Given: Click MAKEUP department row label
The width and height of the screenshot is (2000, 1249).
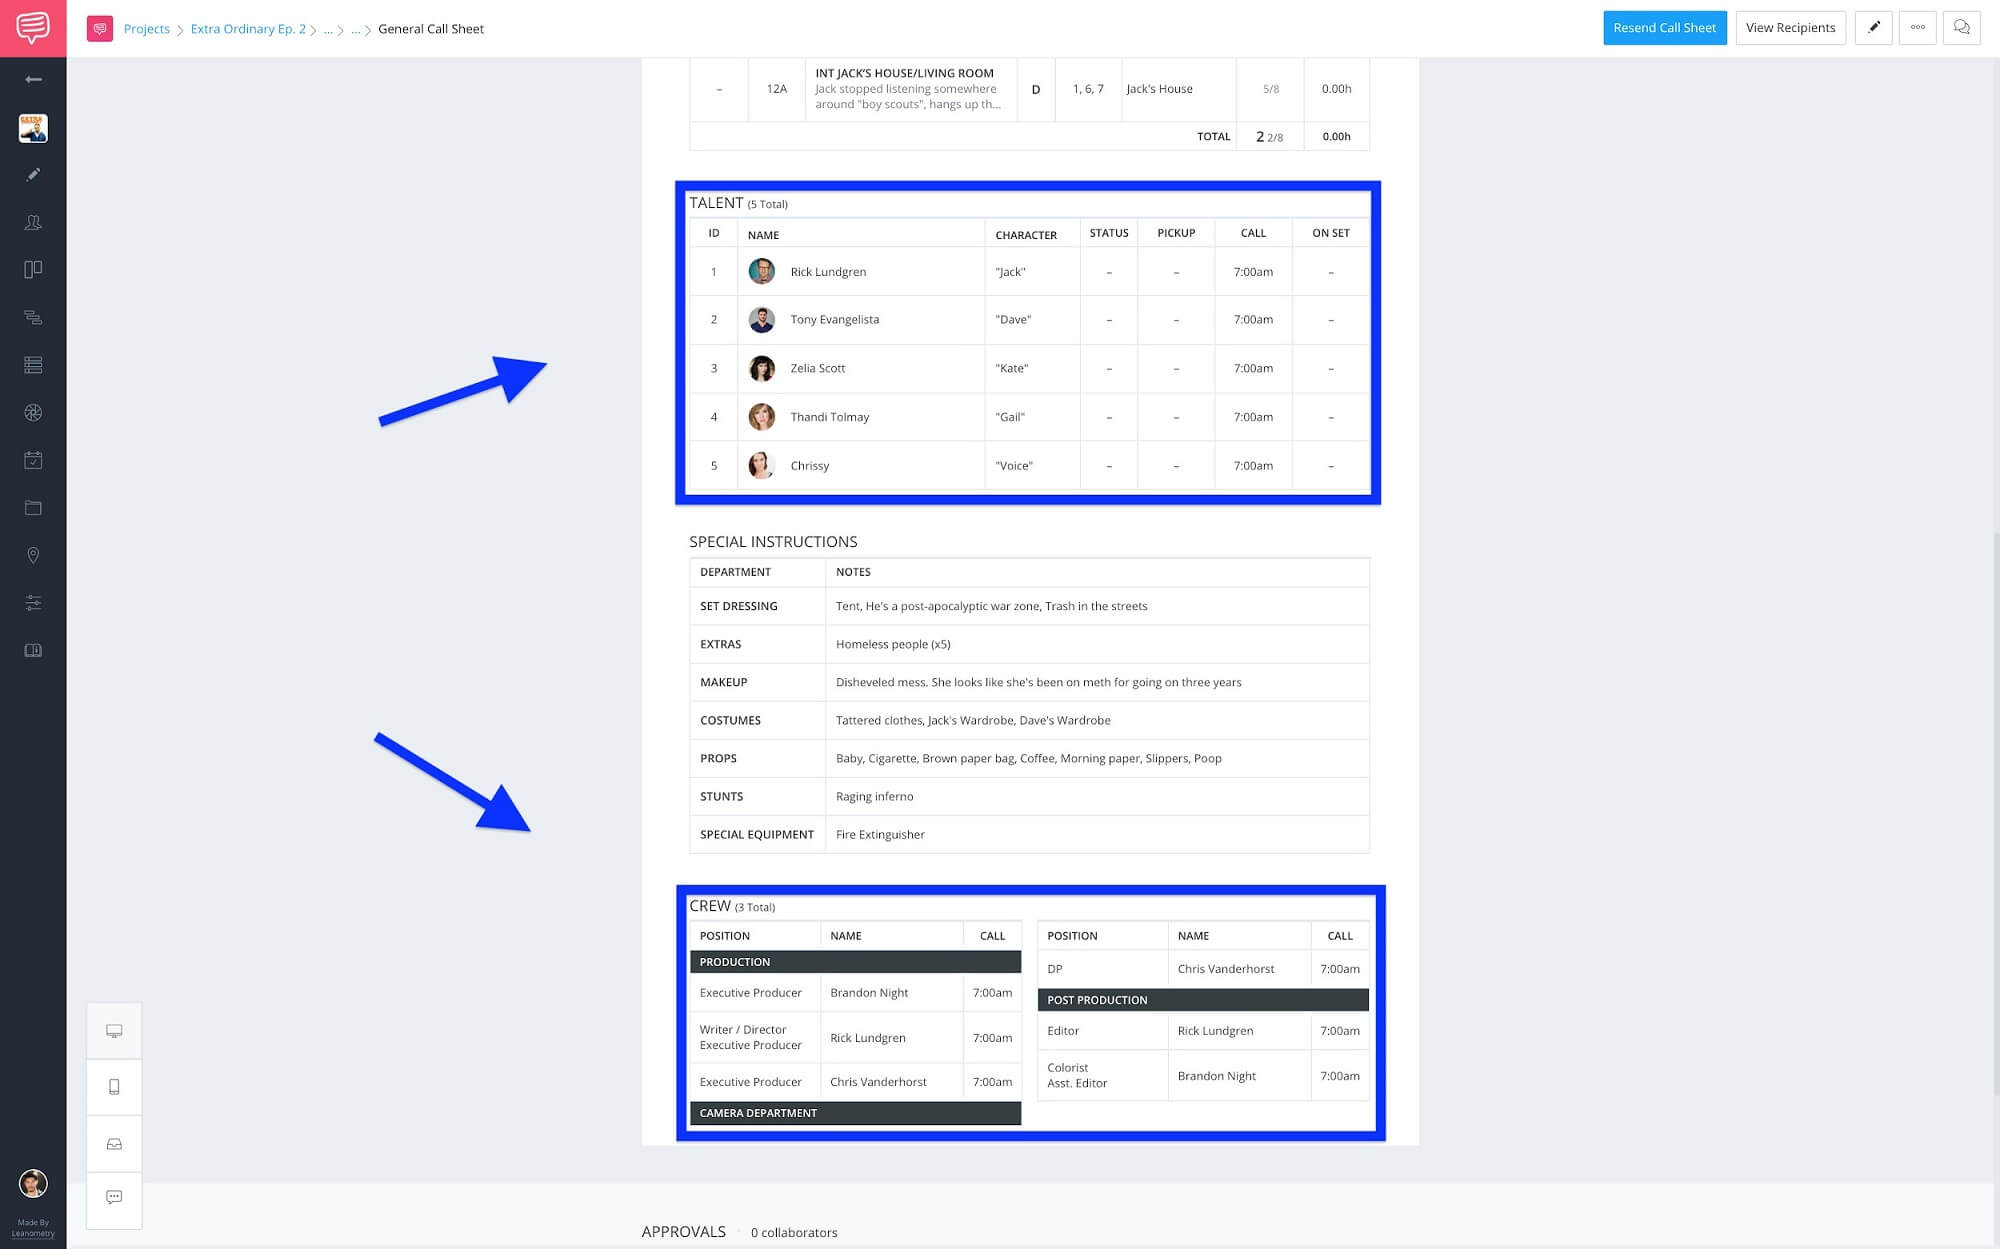Looking at the screenshot, I should tap(723, 682).
